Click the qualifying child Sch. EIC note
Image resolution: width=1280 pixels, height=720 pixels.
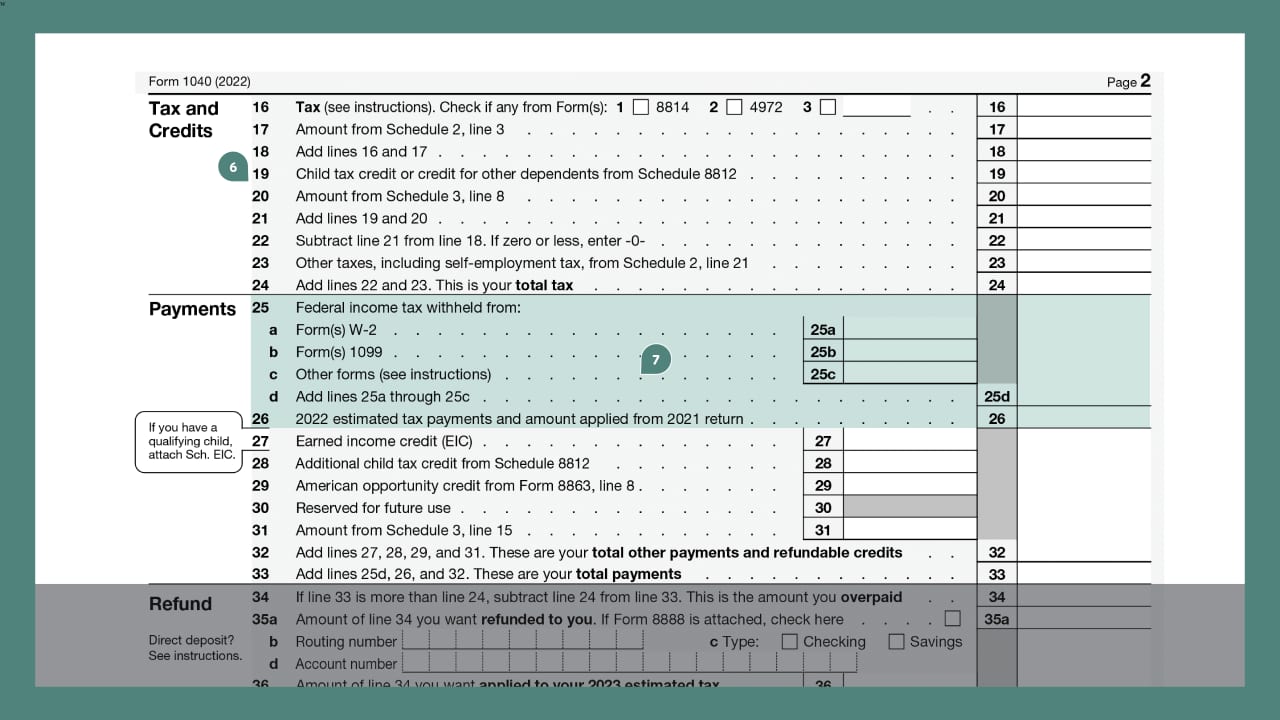[x=190, y=441]
